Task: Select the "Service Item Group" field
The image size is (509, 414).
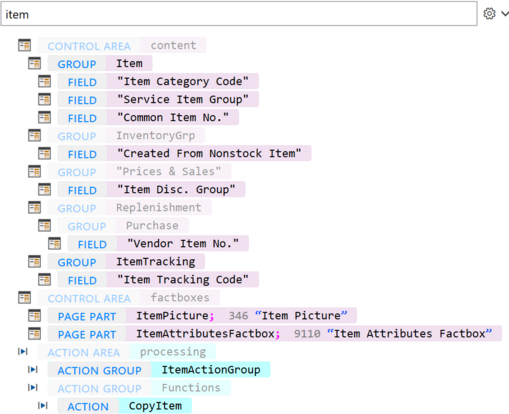Action: pos(158,99)
